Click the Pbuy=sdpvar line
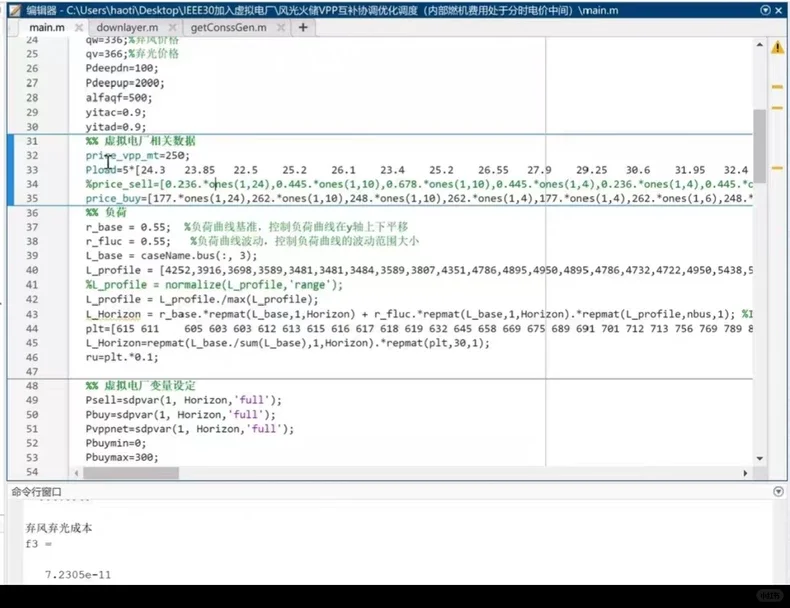The image size is (790, 608). tap(180, 415)
